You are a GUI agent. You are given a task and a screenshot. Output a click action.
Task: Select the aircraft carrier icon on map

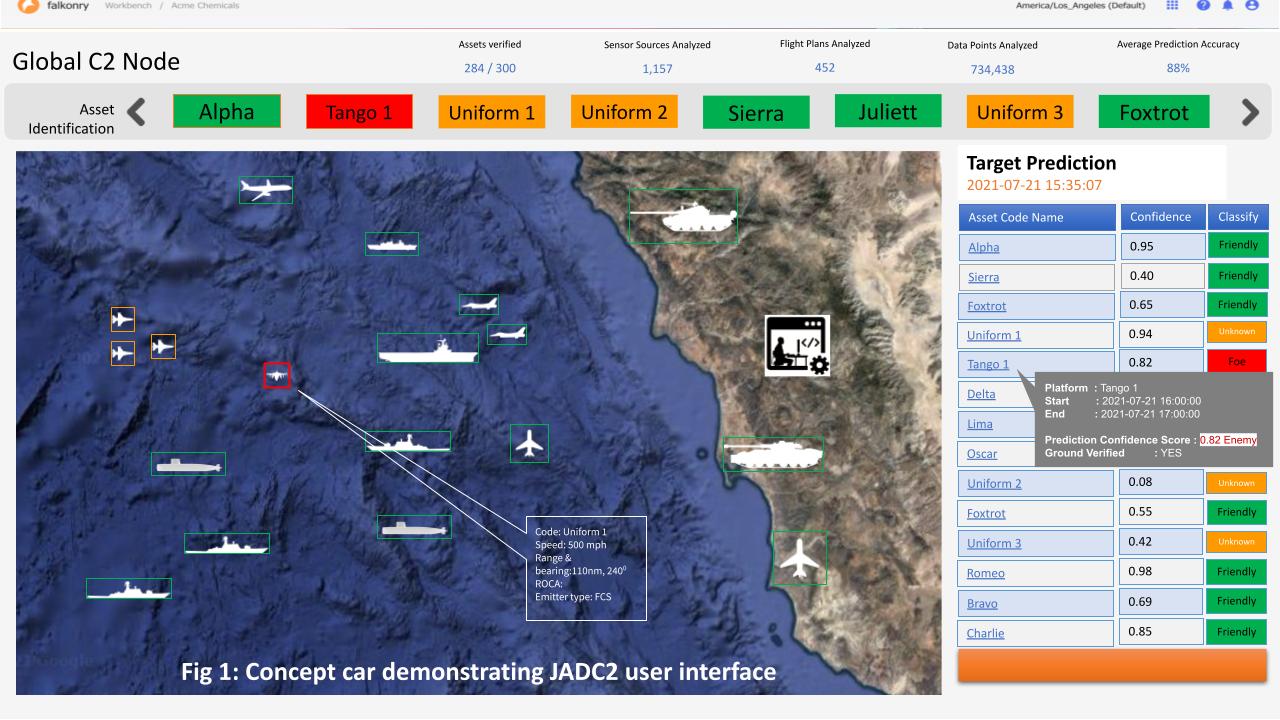pos(427,348)
